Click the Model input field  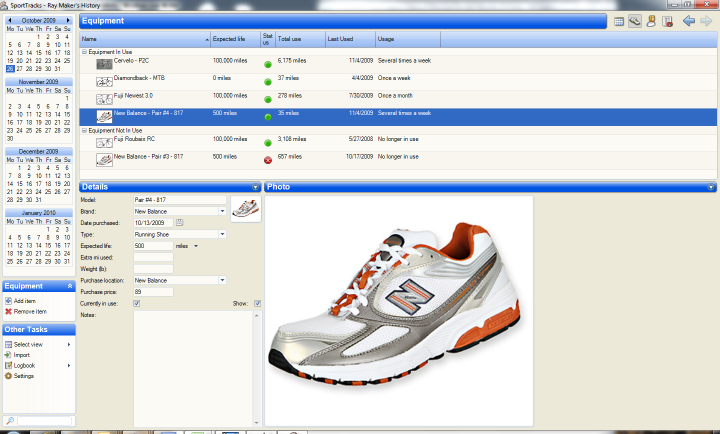click(x=180, y=200)
